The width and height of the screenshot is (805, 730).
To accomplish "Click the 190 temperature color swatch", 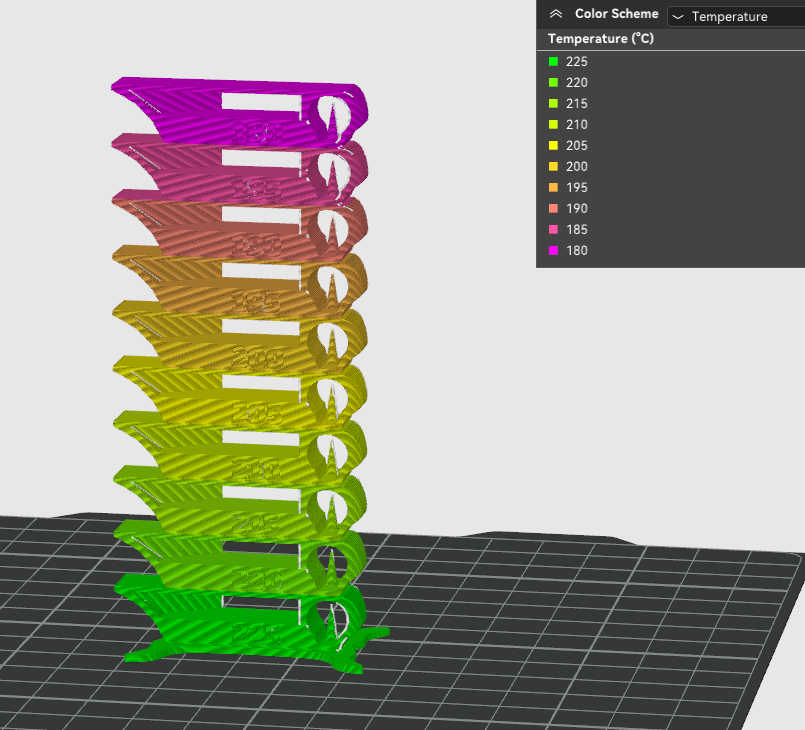I will pyautogui.click(x=553, y=209).
